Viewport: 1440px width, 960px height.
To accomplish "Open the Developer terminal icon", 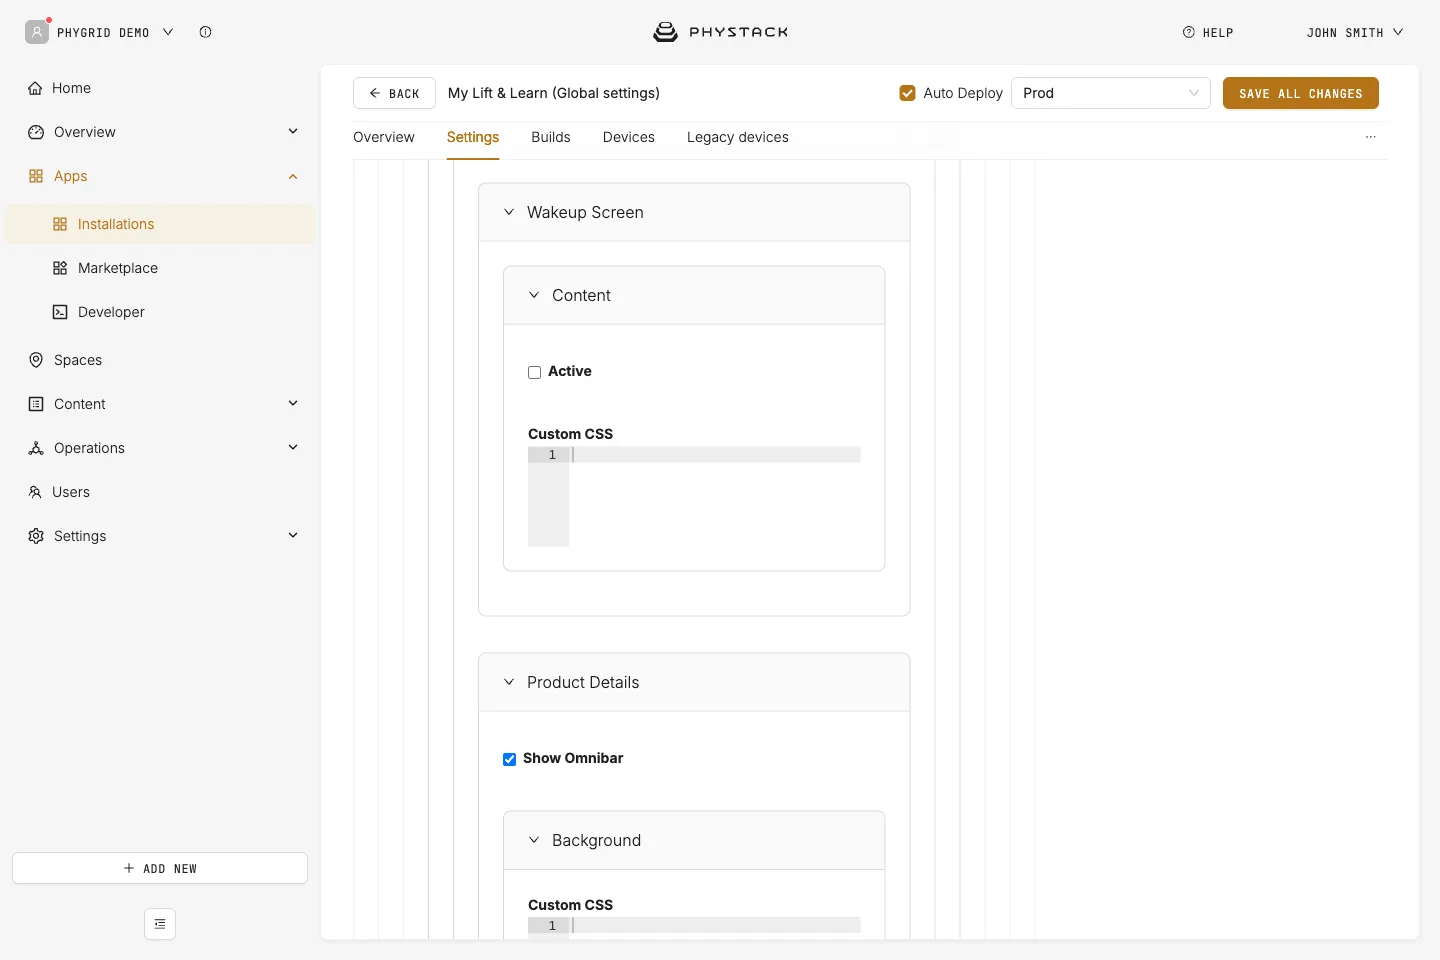I will tap(60, 312).
